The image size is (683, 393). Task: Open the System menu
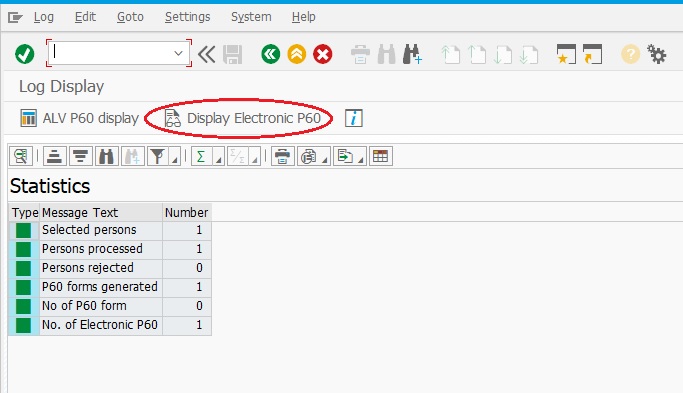(251, 17)
